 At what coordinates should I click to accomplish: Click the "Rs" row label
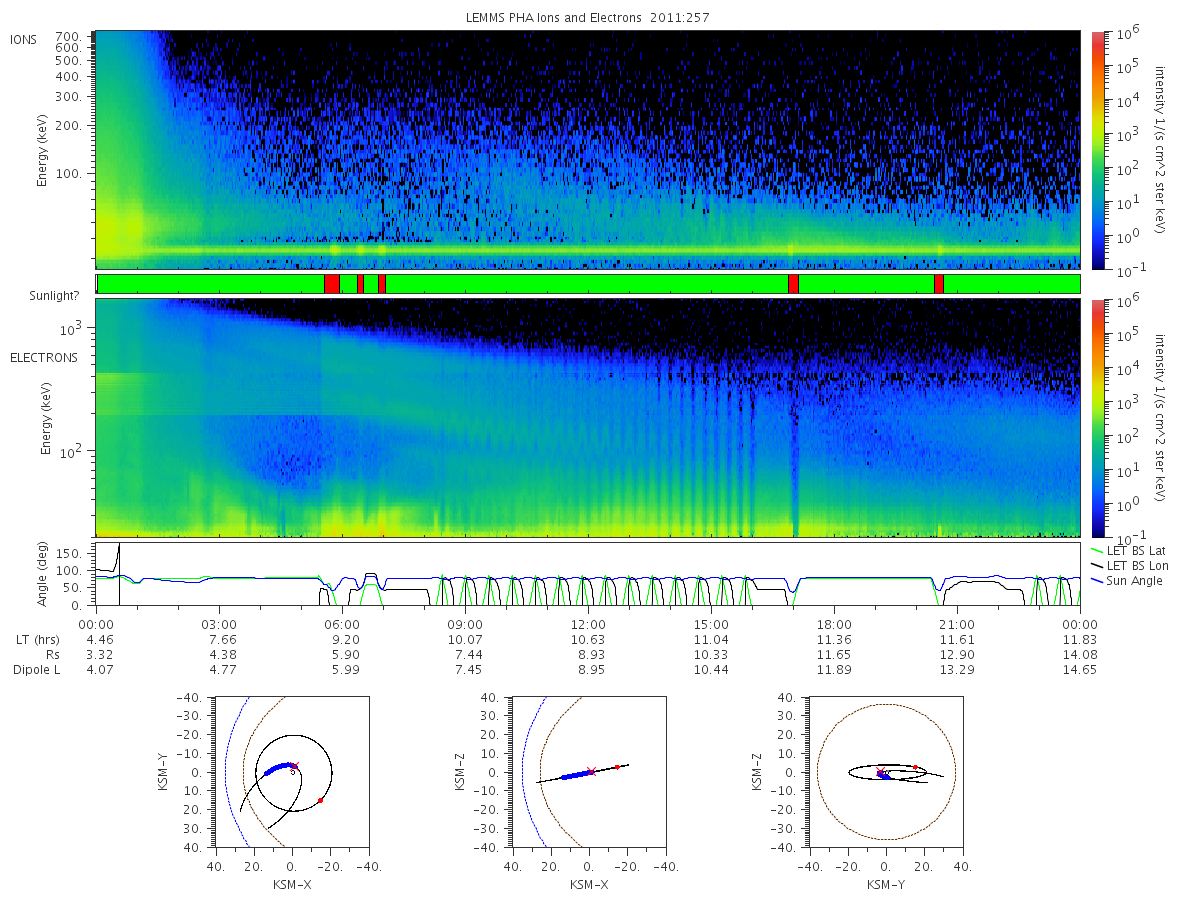pyautogui.click(x=51, y=655)
